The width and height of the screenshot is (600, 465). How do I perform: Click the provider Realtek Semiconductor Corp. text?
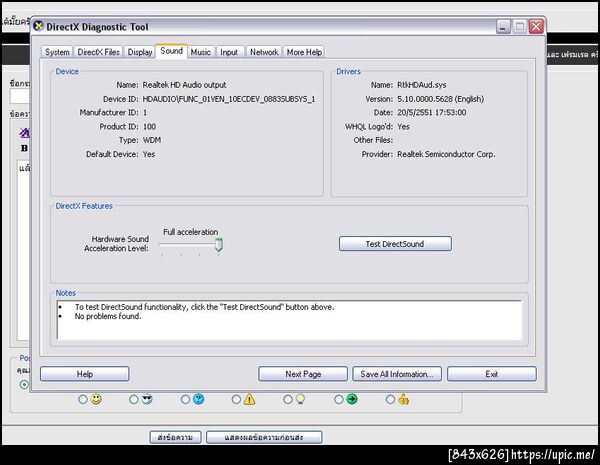tap(446, 154)
